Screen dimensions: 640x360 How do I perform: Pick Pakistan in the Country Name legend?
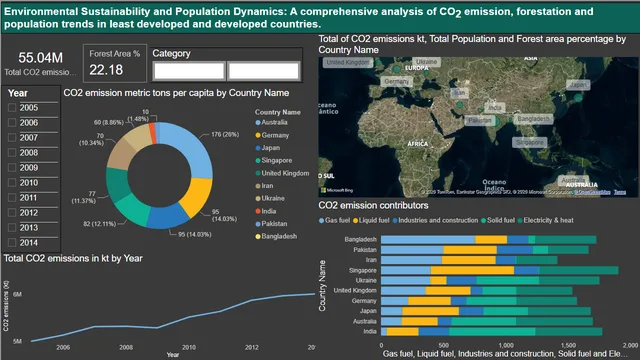point(271,224)
